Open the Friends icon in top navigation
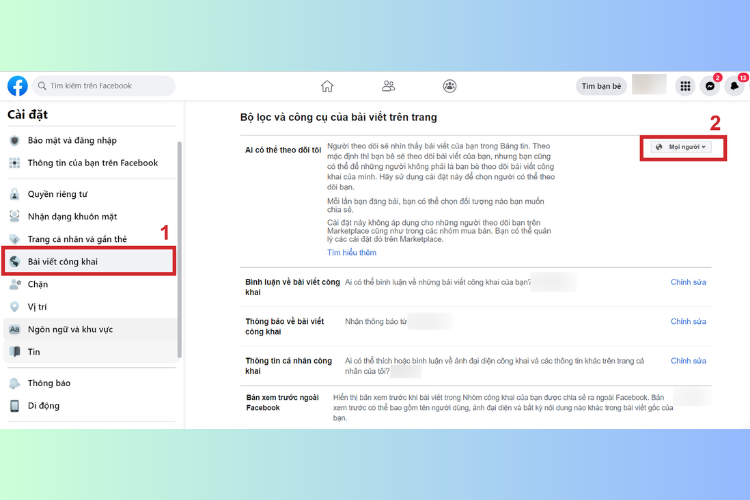This screenshot has height=500, width=750. pos(388,86)
